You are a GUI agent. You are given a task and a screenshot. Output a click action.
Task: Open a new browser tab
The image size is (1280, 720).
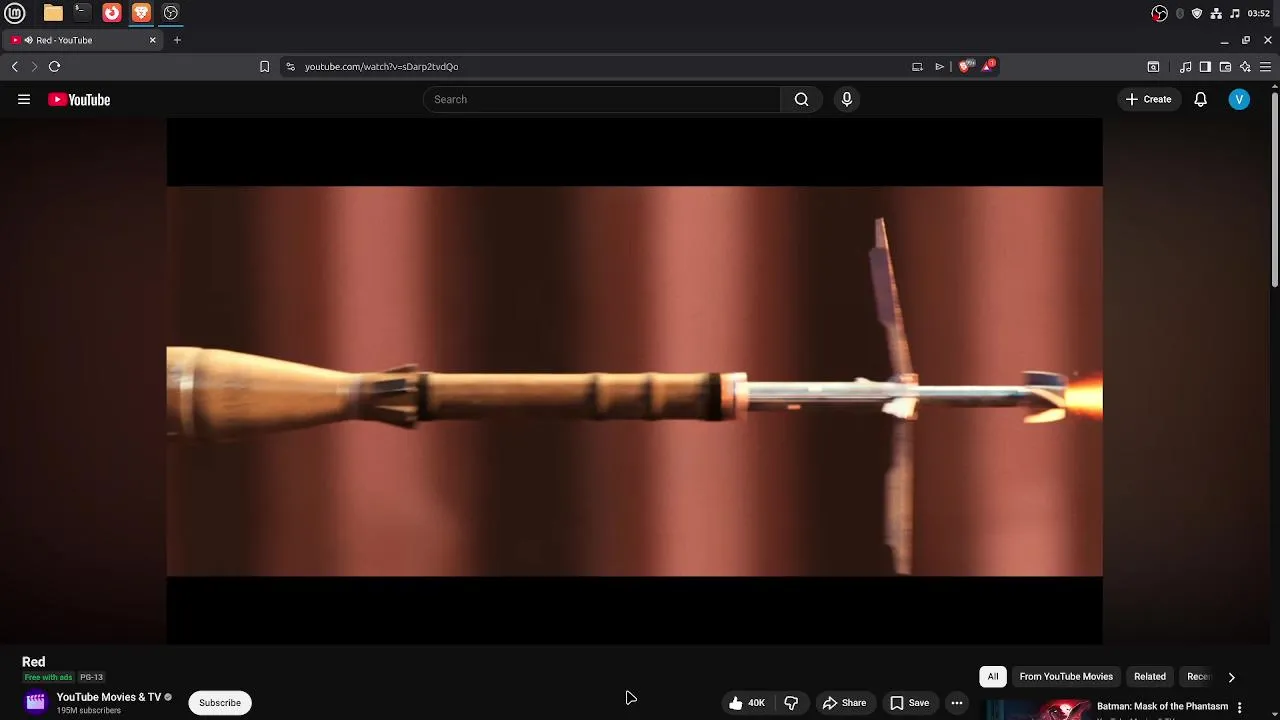177,40
